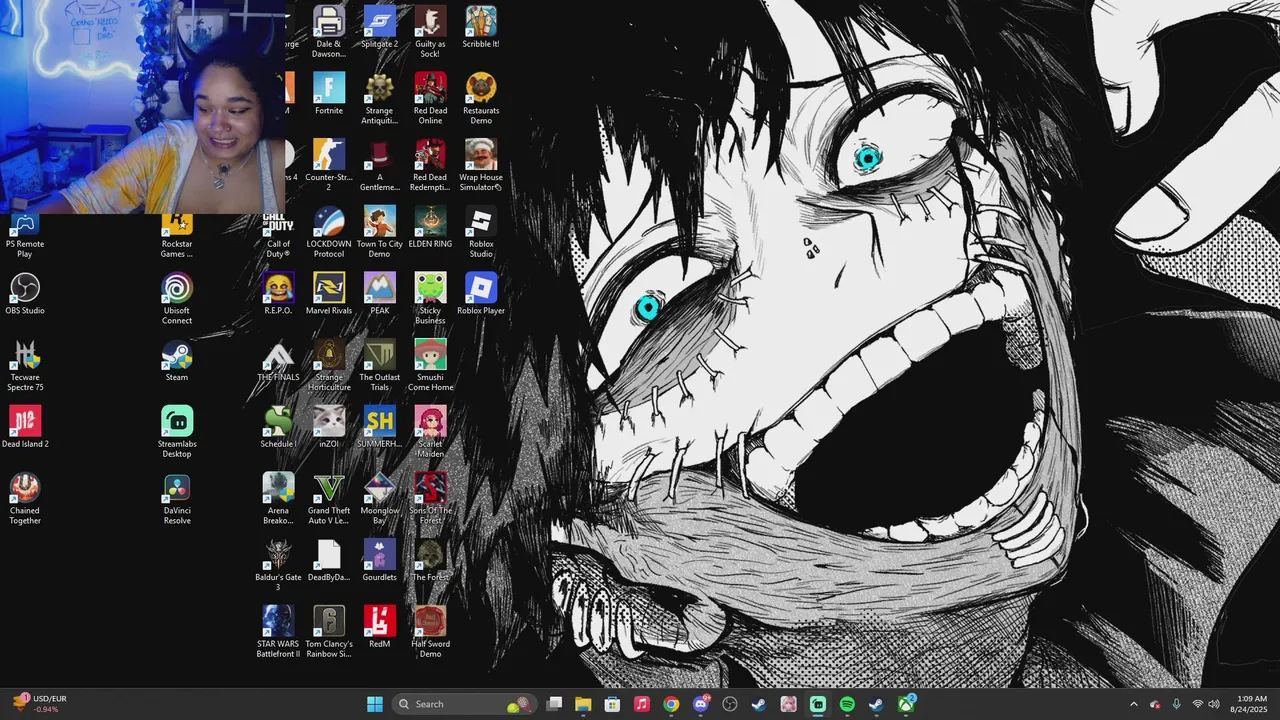
Task: Select The Outlast Trials icon
Action: pos(379,365)
